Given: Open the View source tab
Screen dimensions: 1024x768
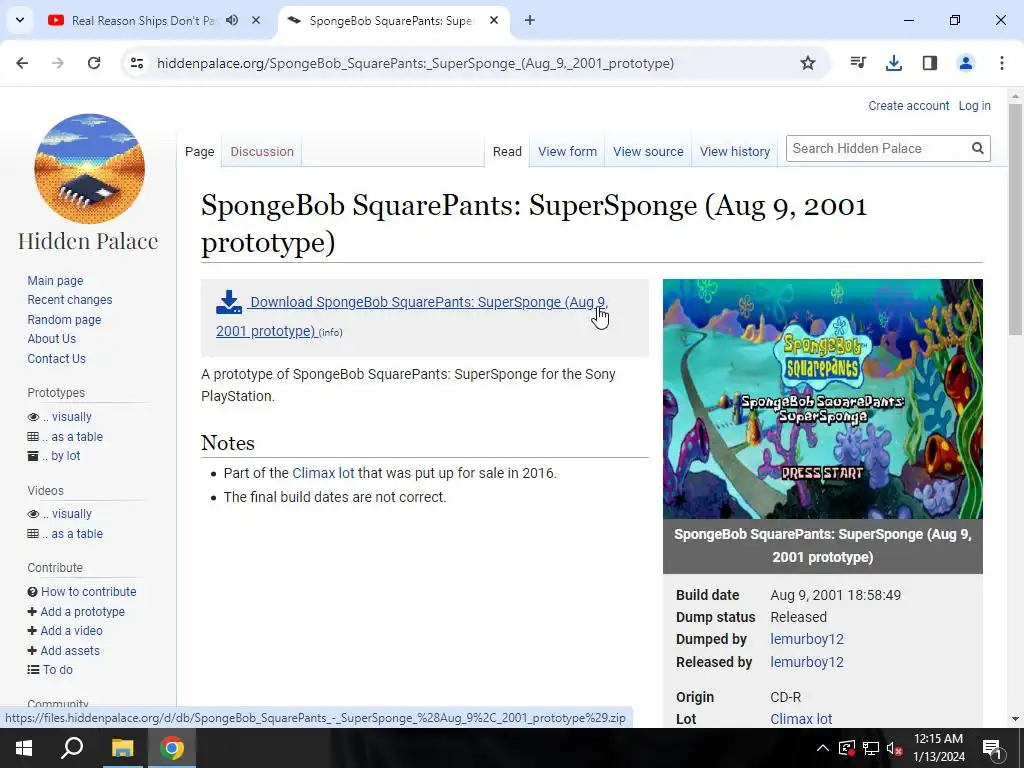Looking at the screenshot, I should 648,152.
